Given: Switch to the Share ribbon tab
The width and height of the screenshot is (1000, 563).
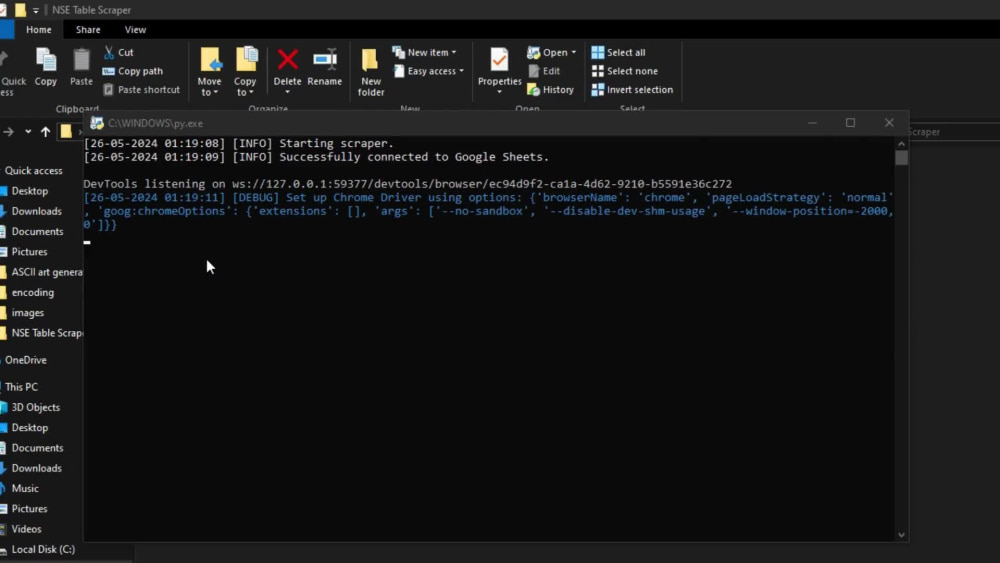Looking at the screenshot, I should [x=88, y=29].
